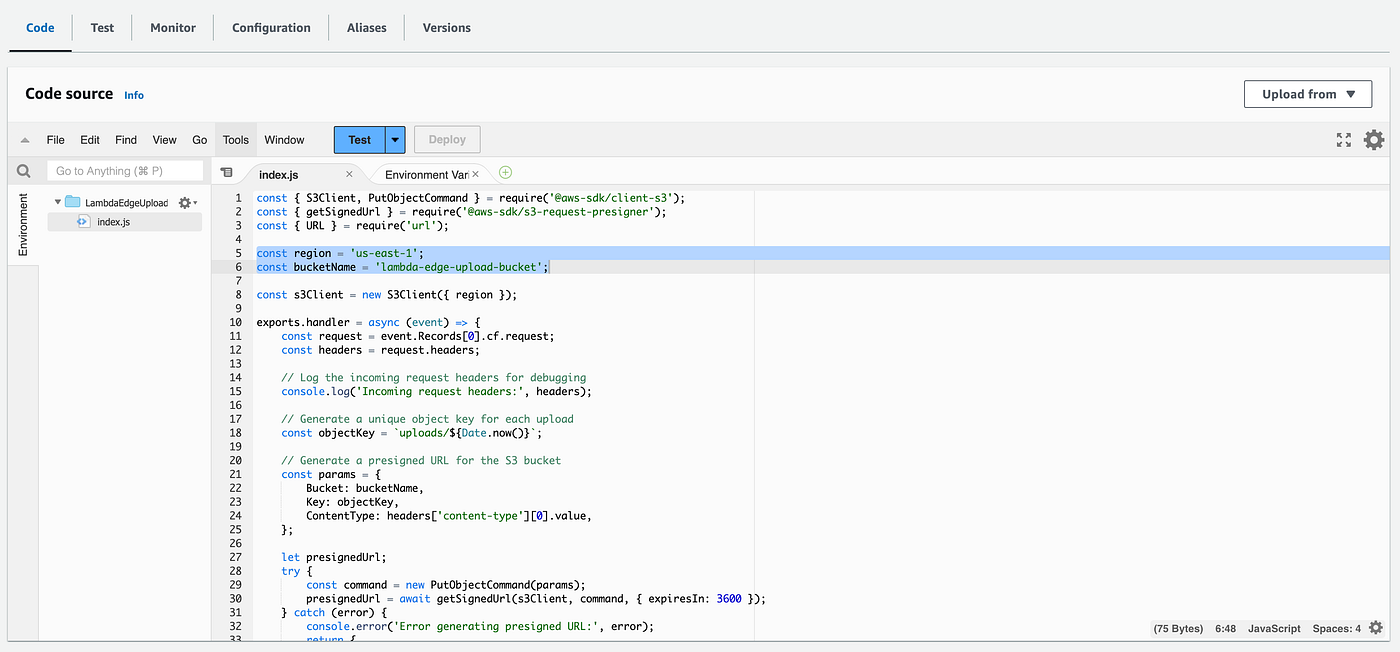Image resolution: width=1400 pixels, height=652 pixels.
Task: Click the blue Test button
Action: [360, 140]
